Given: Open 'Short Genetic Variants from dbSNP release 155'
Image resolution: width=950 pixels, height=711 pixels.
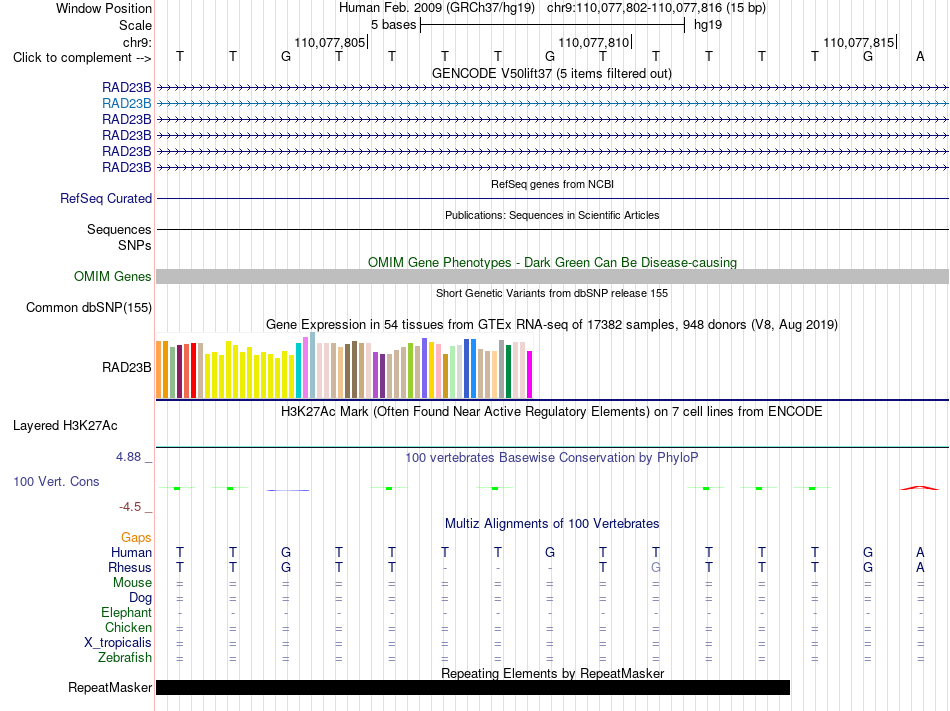Looking at the screenshot, I should pos(552,293).
